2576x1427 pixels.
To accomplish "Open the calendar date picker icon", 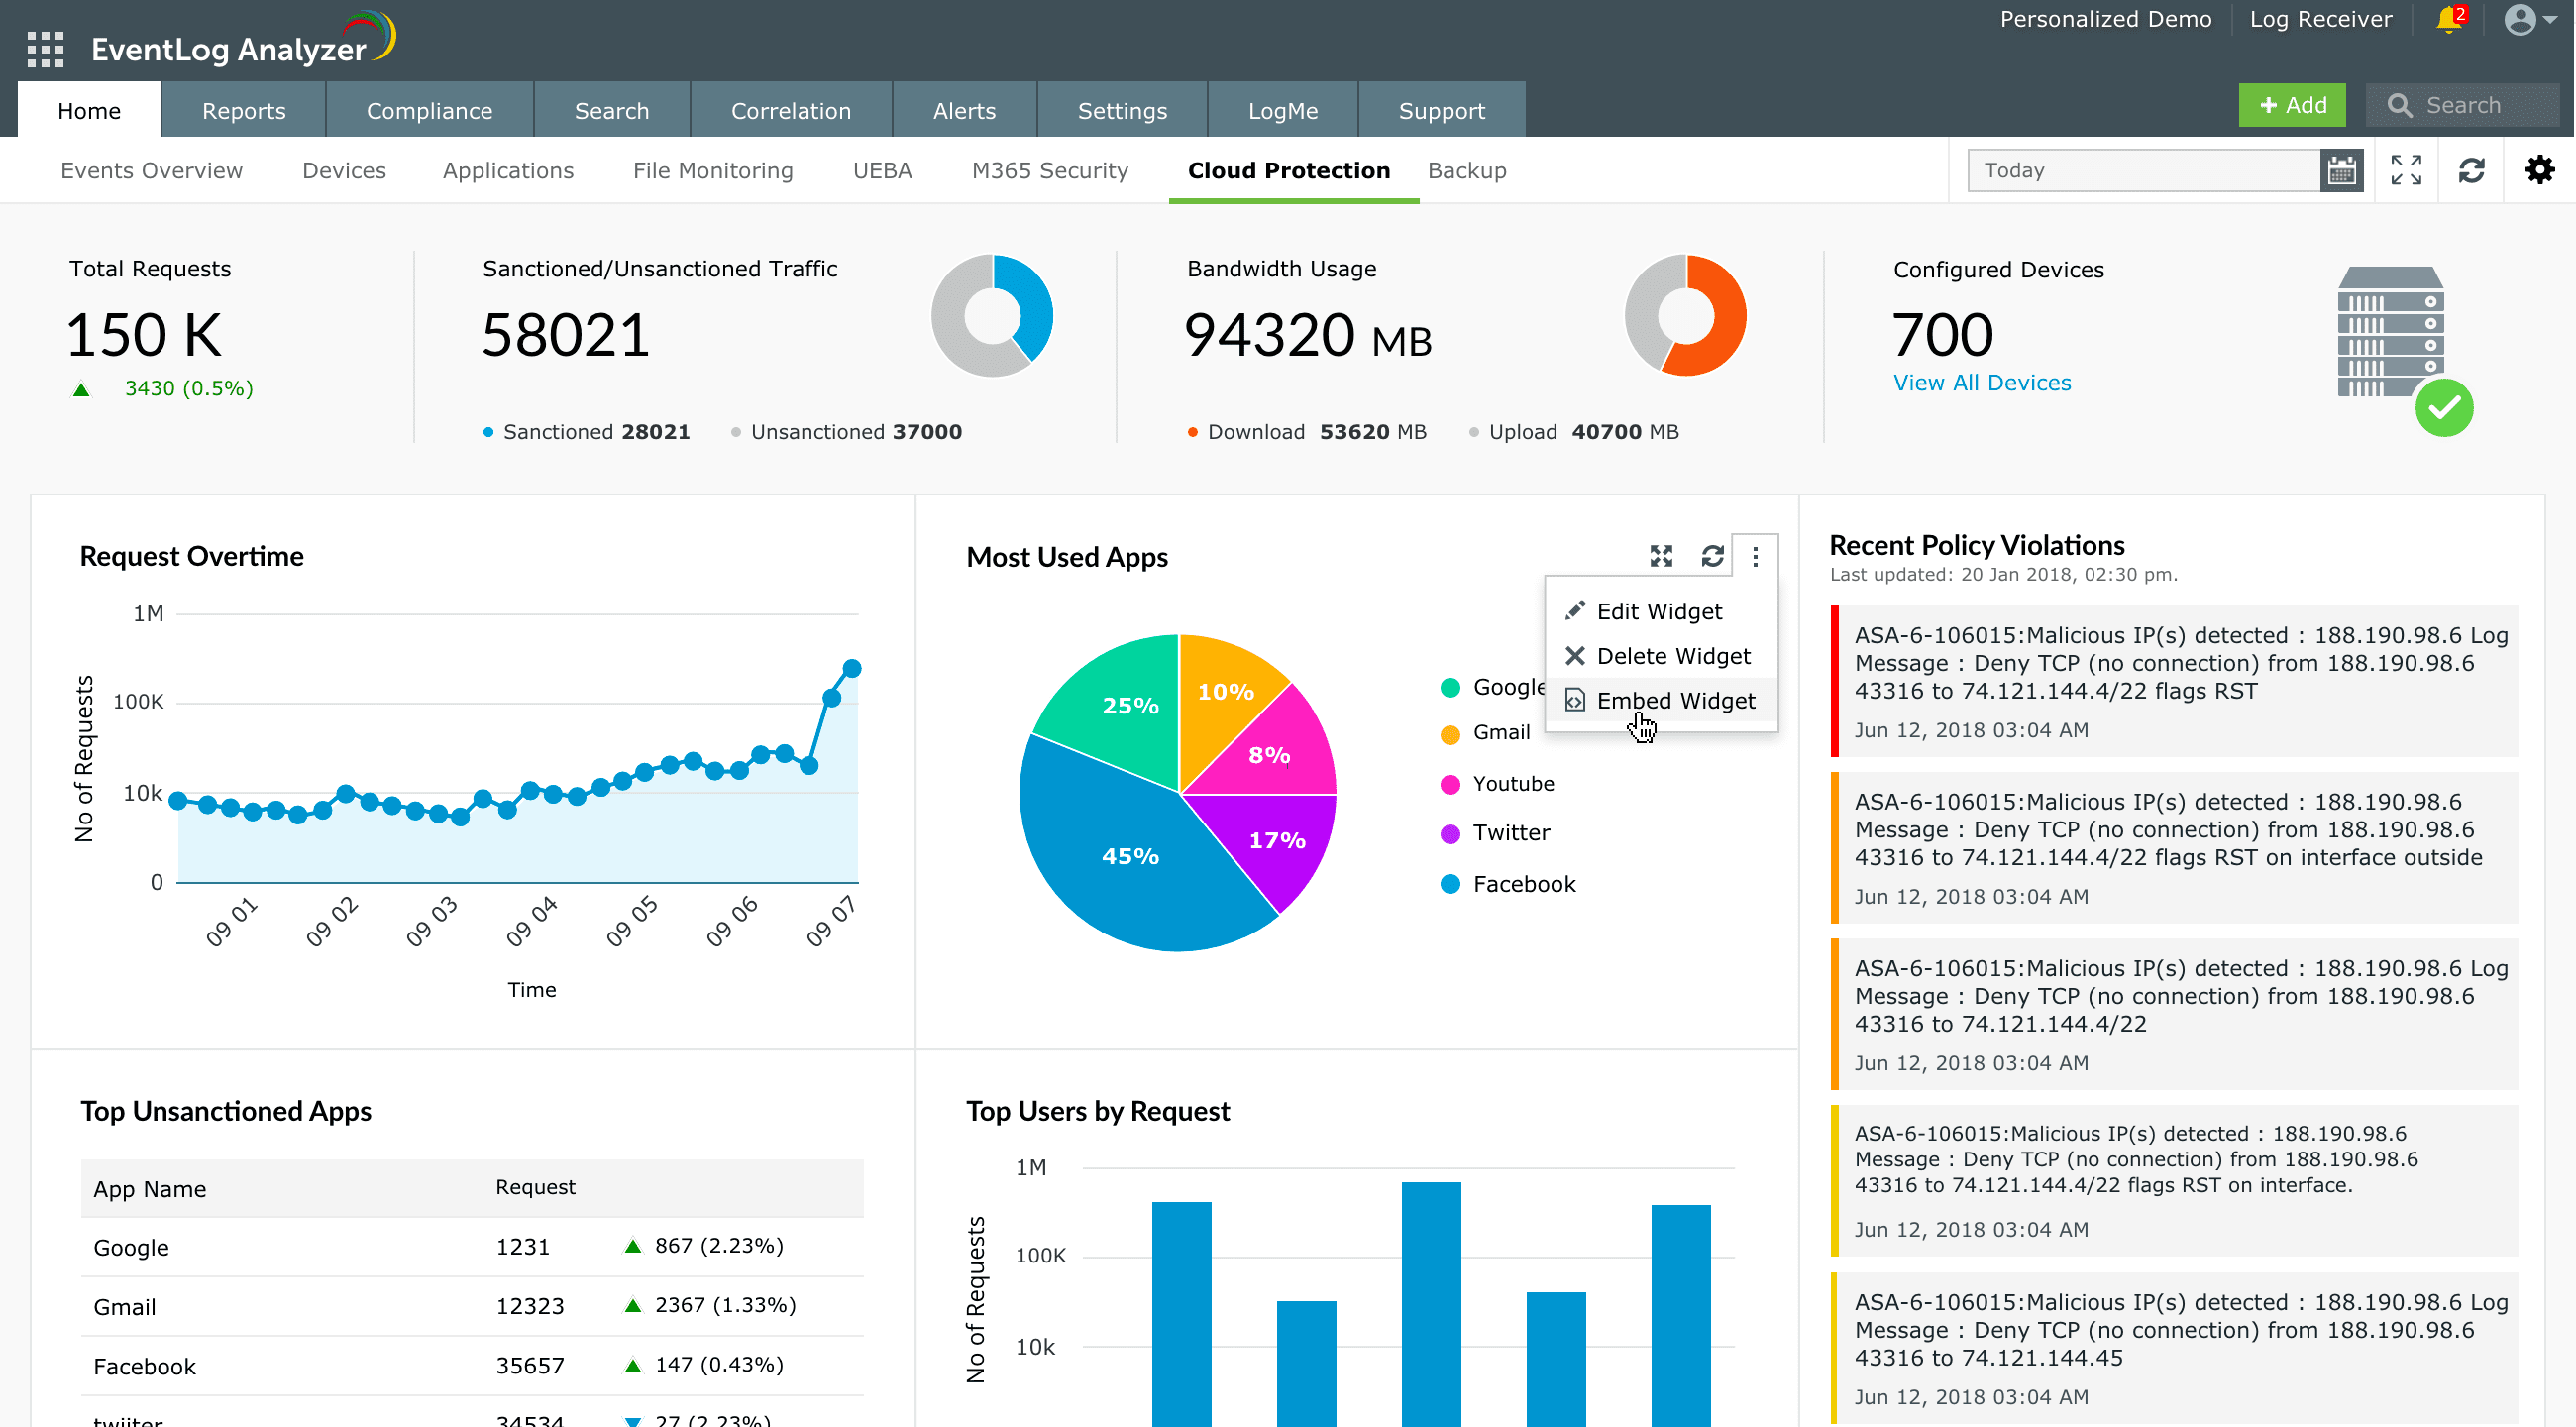I will [2341, 170].
